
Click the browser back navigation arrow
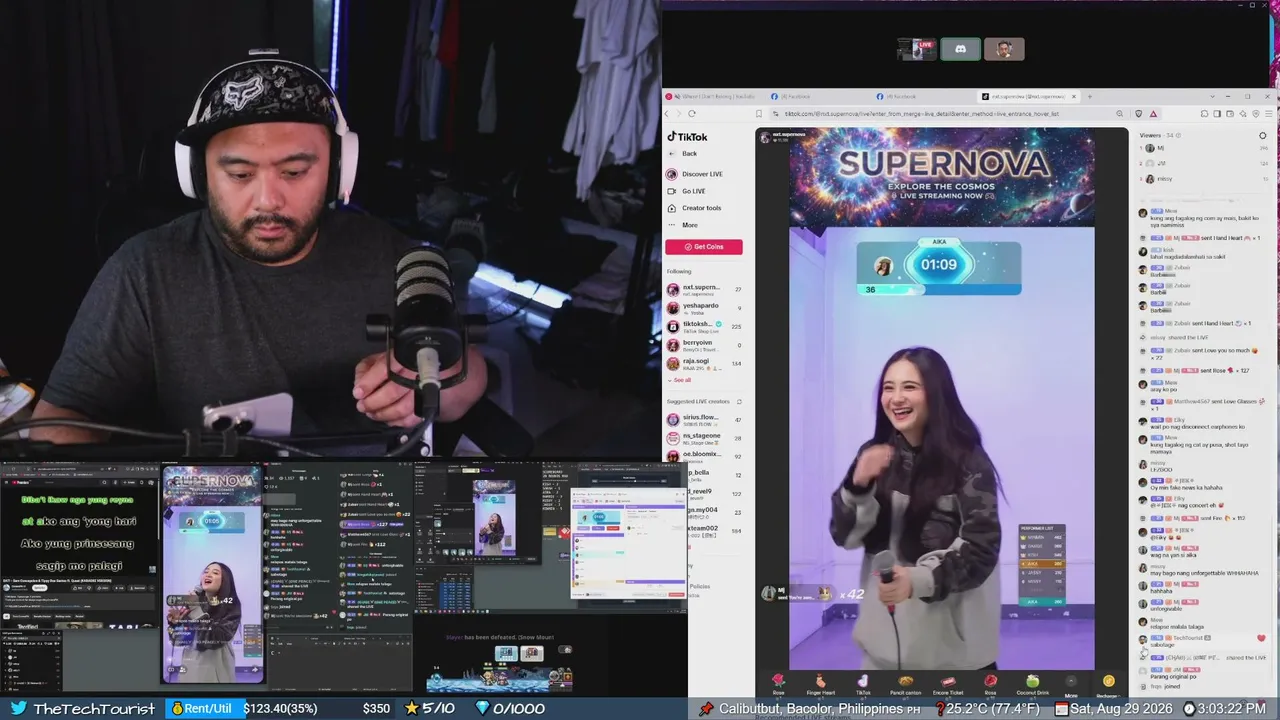coord(669,114)
